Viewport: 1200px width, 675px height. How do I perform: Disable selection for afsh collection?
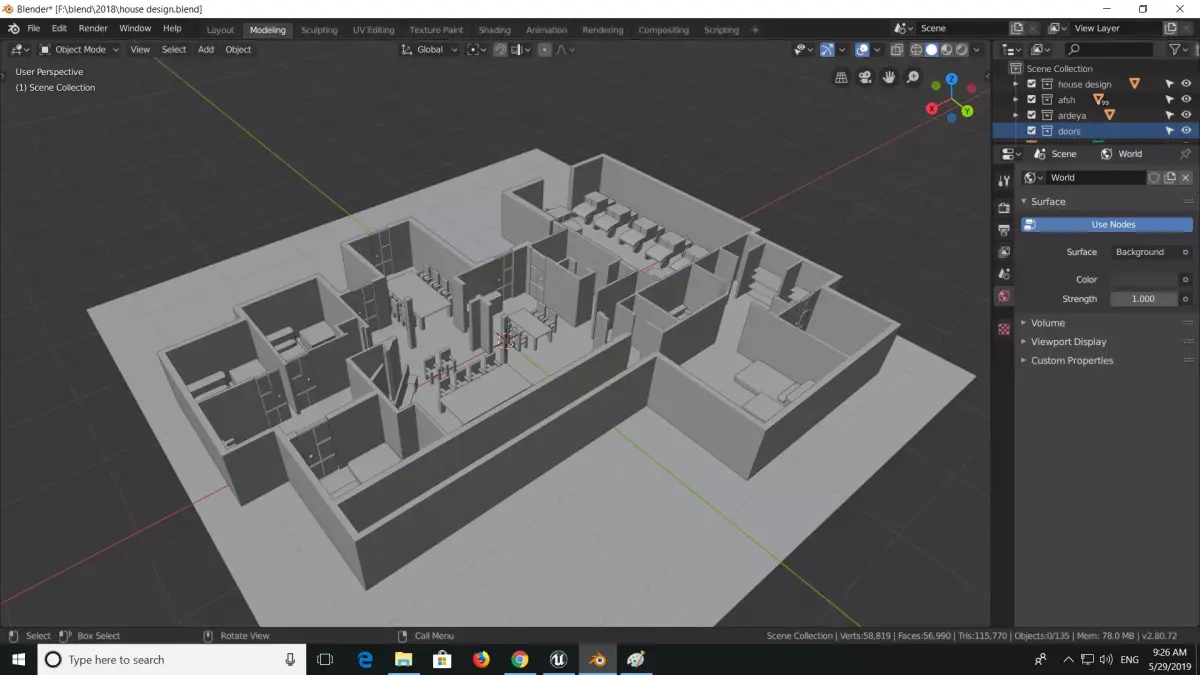tap(1168, 100)
